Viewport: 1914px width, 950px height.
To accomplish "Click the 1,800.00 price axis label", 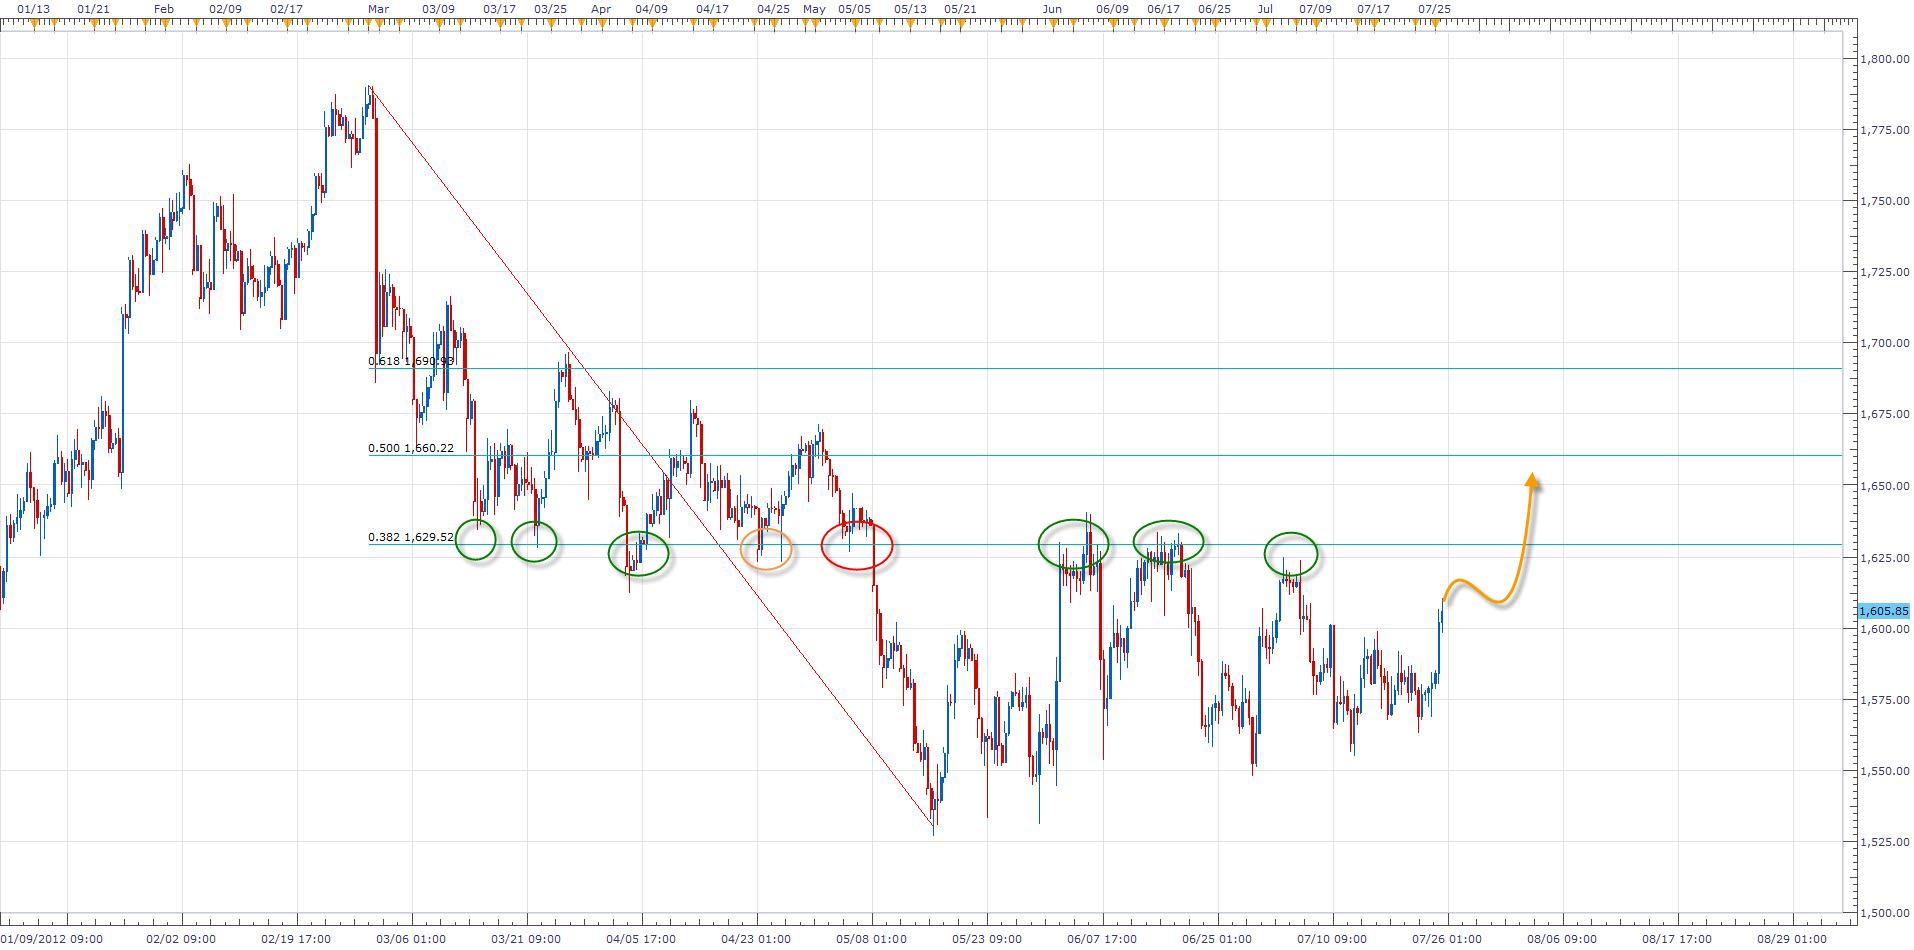I will tap(1884, 59).
